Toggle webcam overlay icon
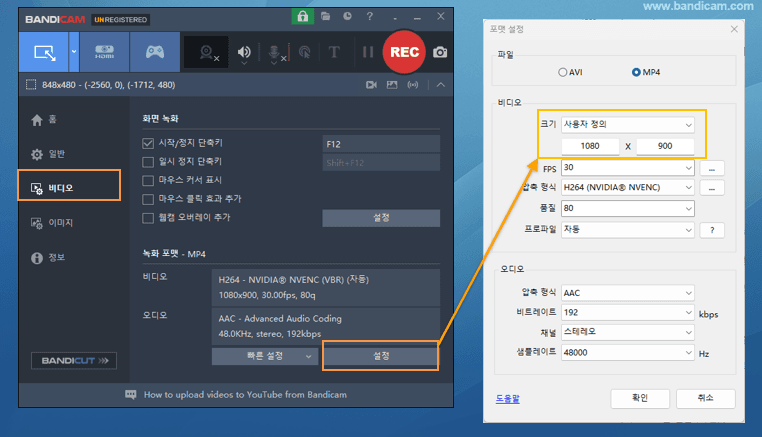The height and width of the screenshot is (437, 762). (x=208, y=52)
